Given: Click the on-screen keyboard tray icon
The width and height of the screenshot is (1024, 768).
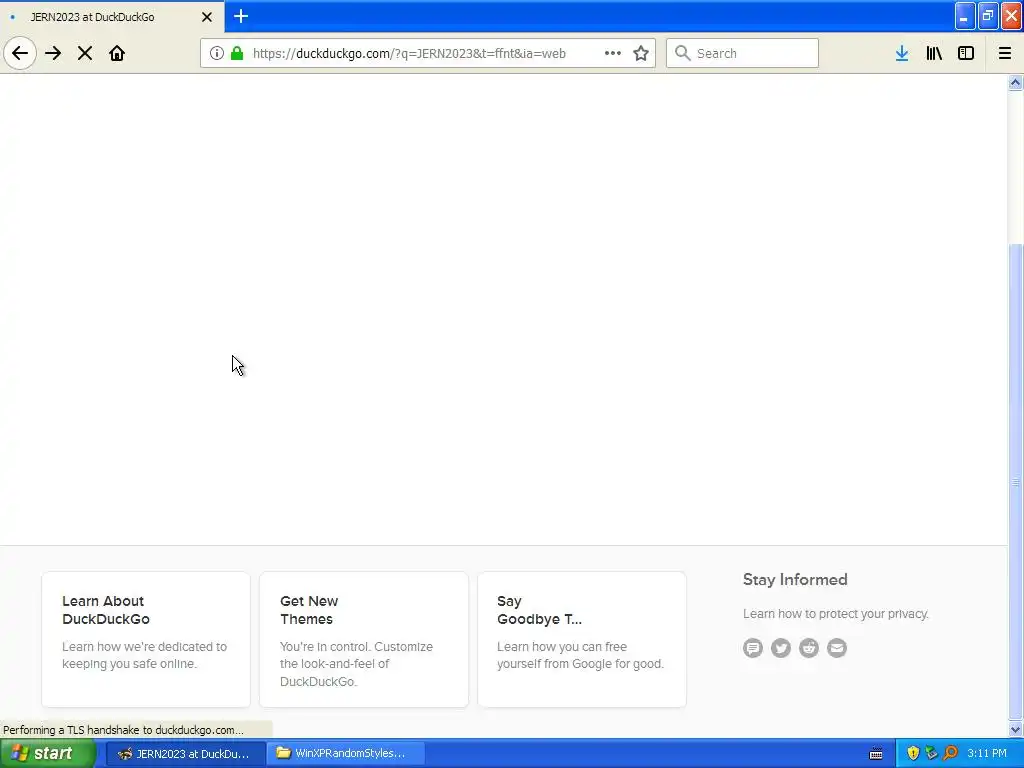Looking at the screenshot, I should [x=876, y=754].
